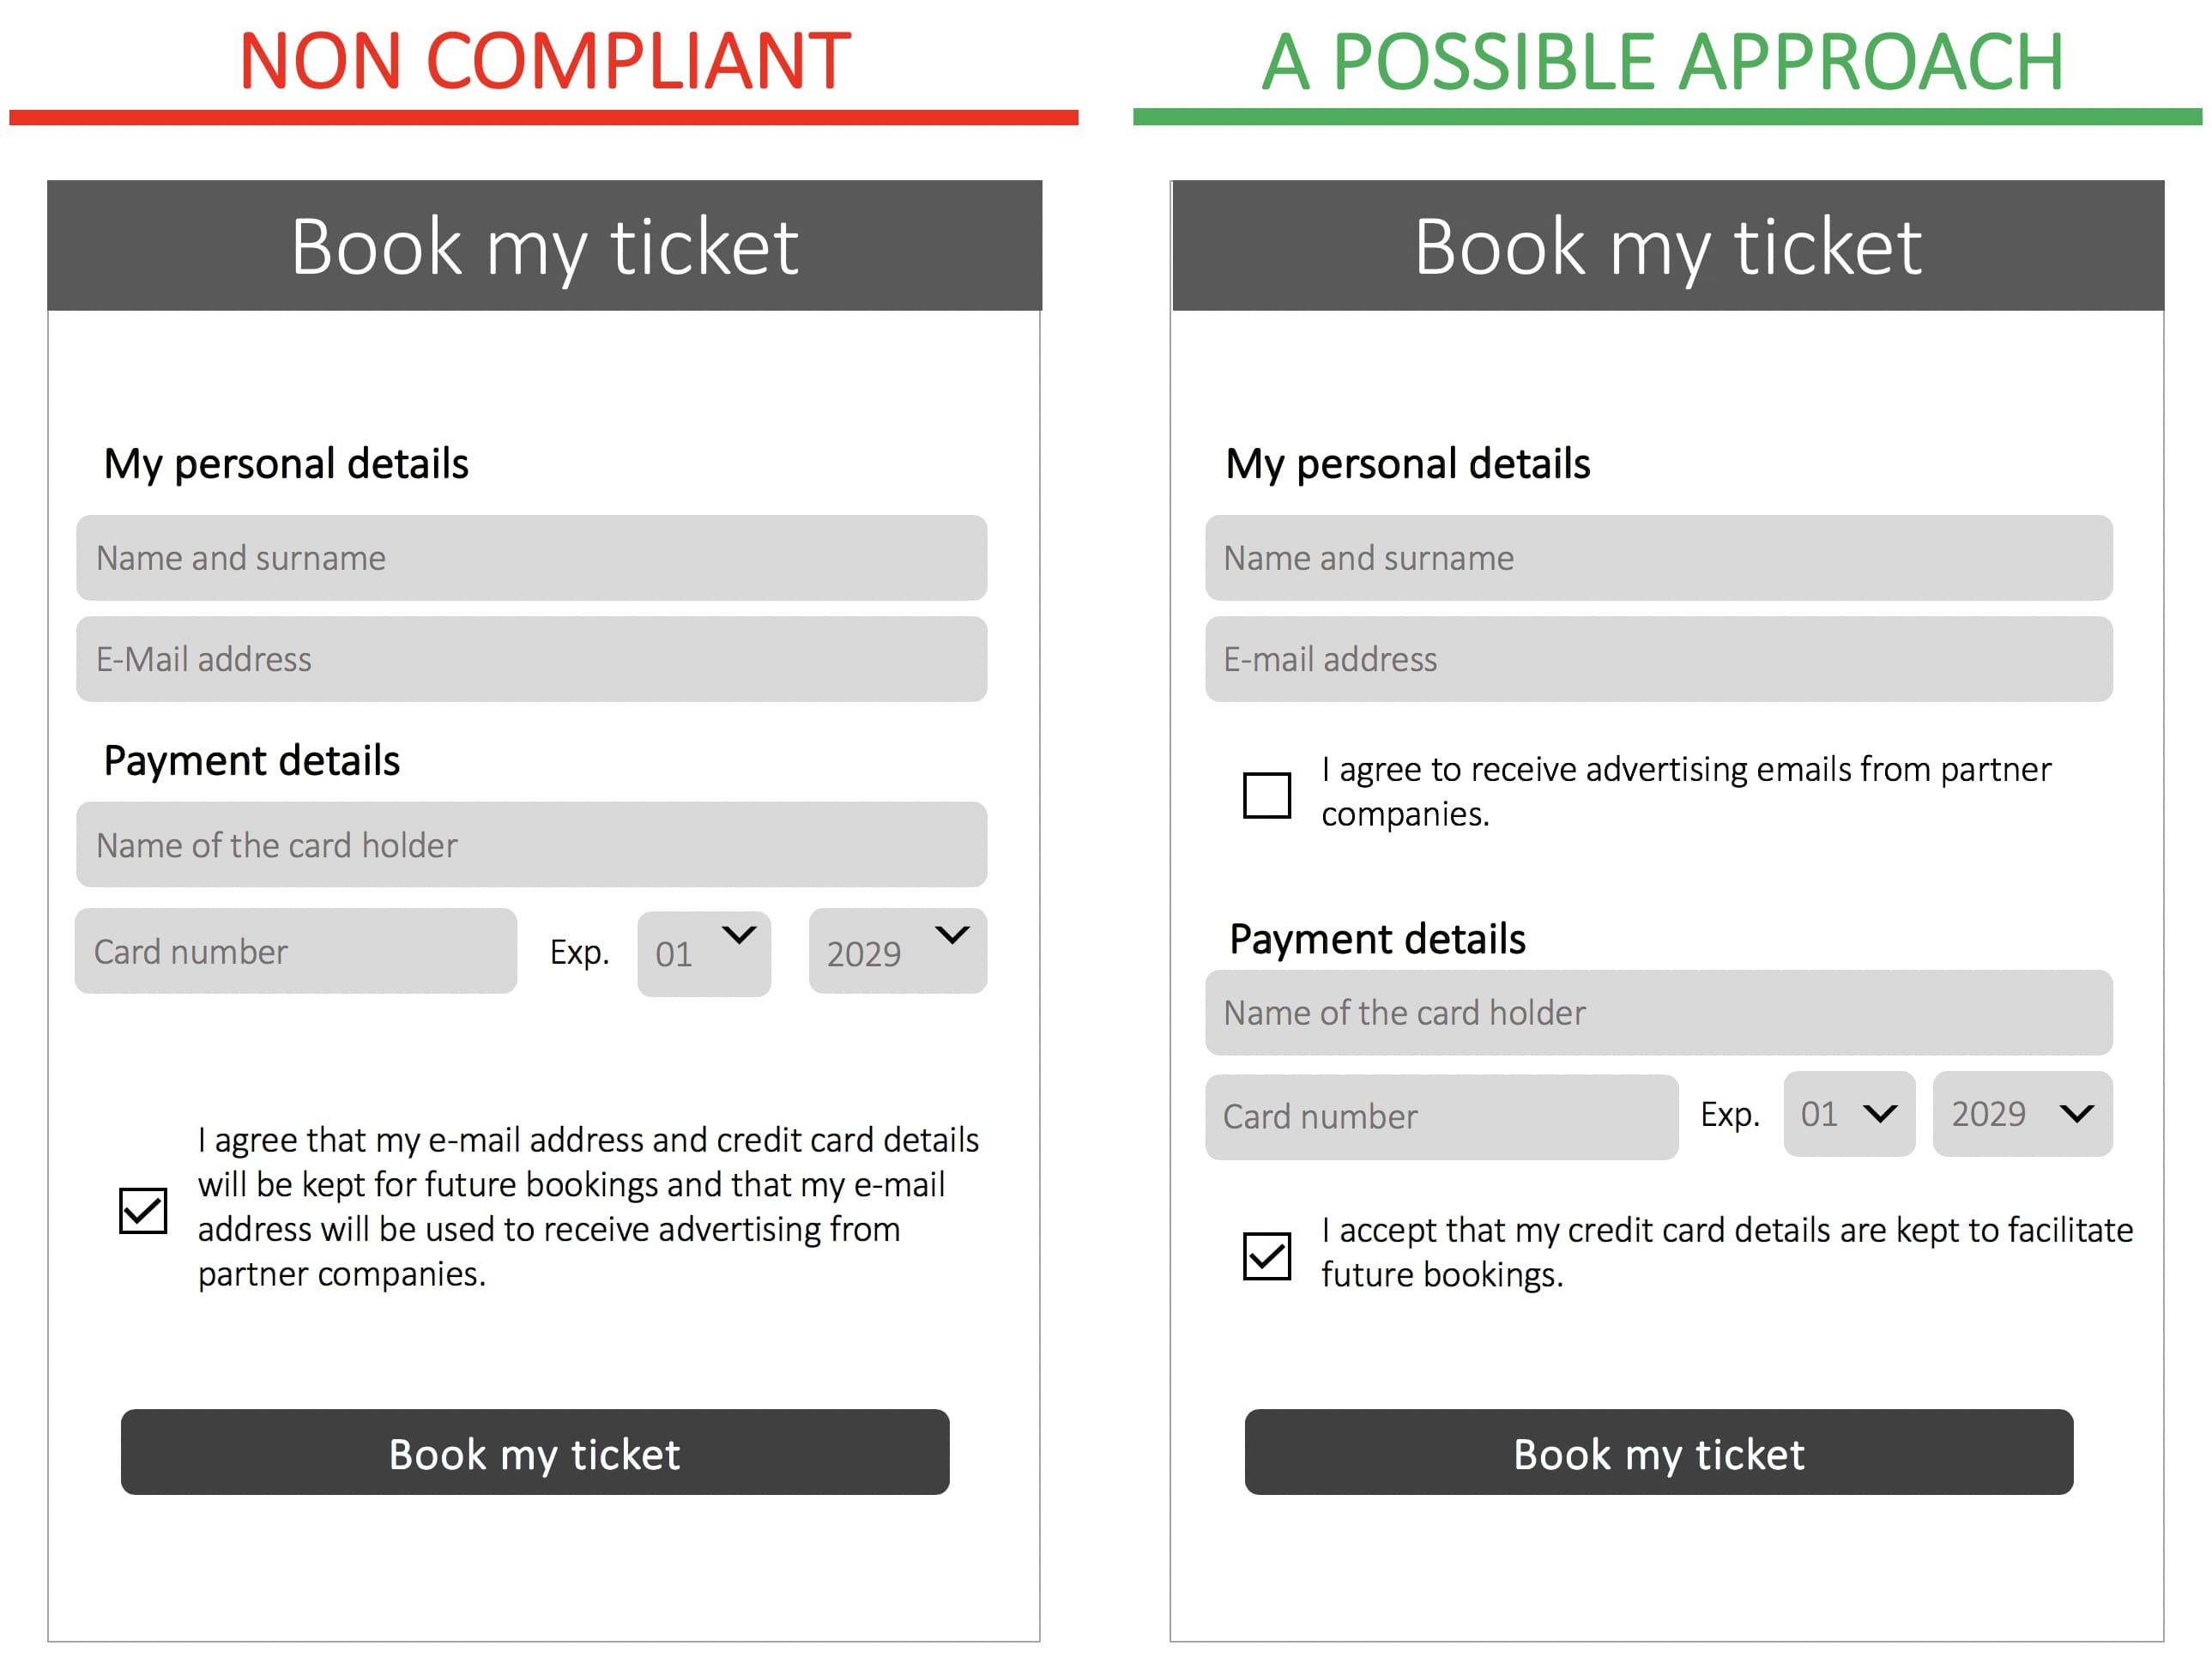
Task: Click the left form's Book my ticket button
Action: pyautogui.click(x=535, y=1452)
